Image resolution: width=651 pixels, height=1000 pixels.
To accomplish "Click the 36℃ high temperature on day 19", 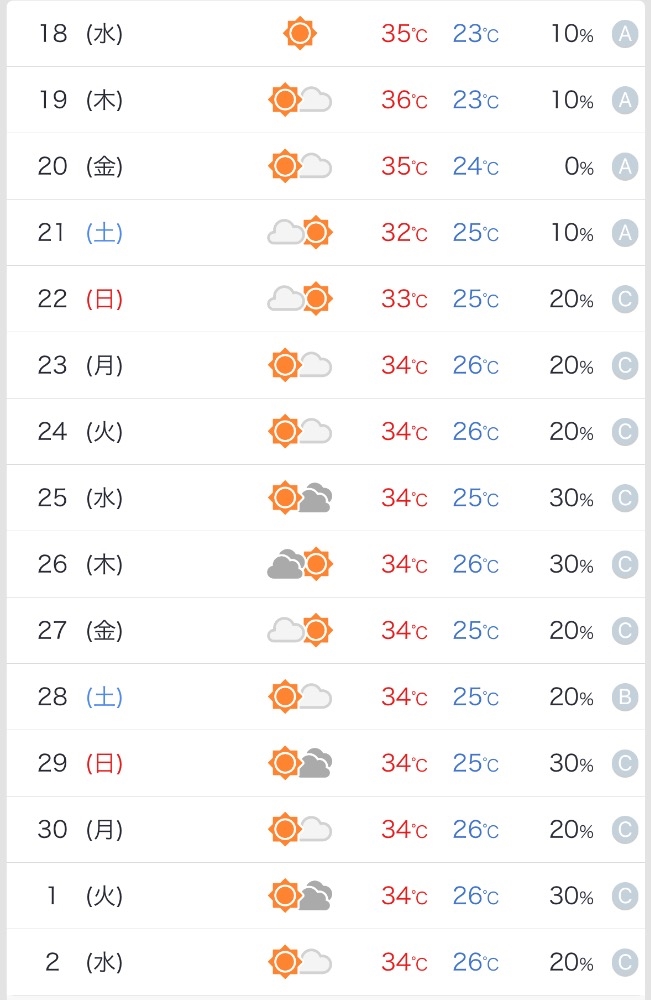I will pos(404,100).
